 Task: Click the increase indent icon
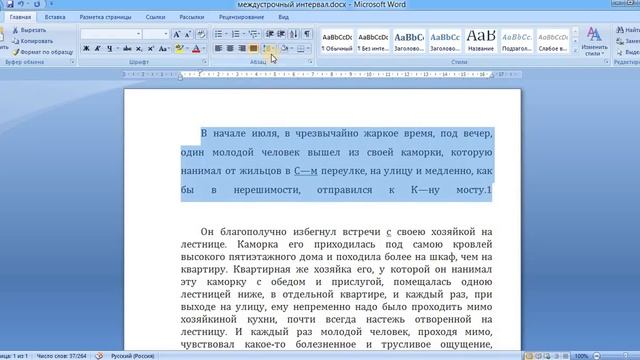point(281,34)
